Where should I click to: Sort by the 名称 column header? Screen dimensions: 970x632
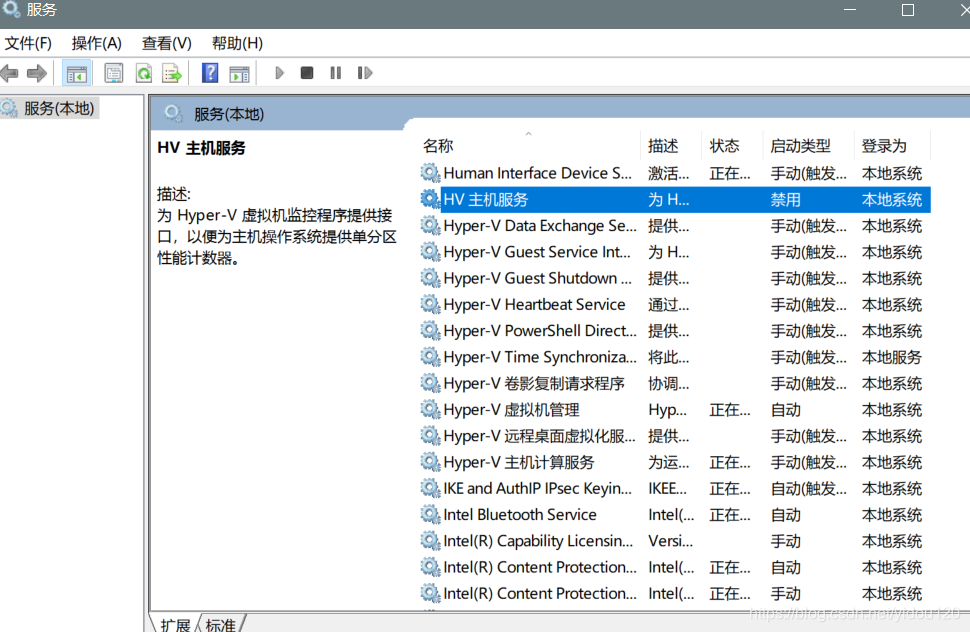coord(530,146)
